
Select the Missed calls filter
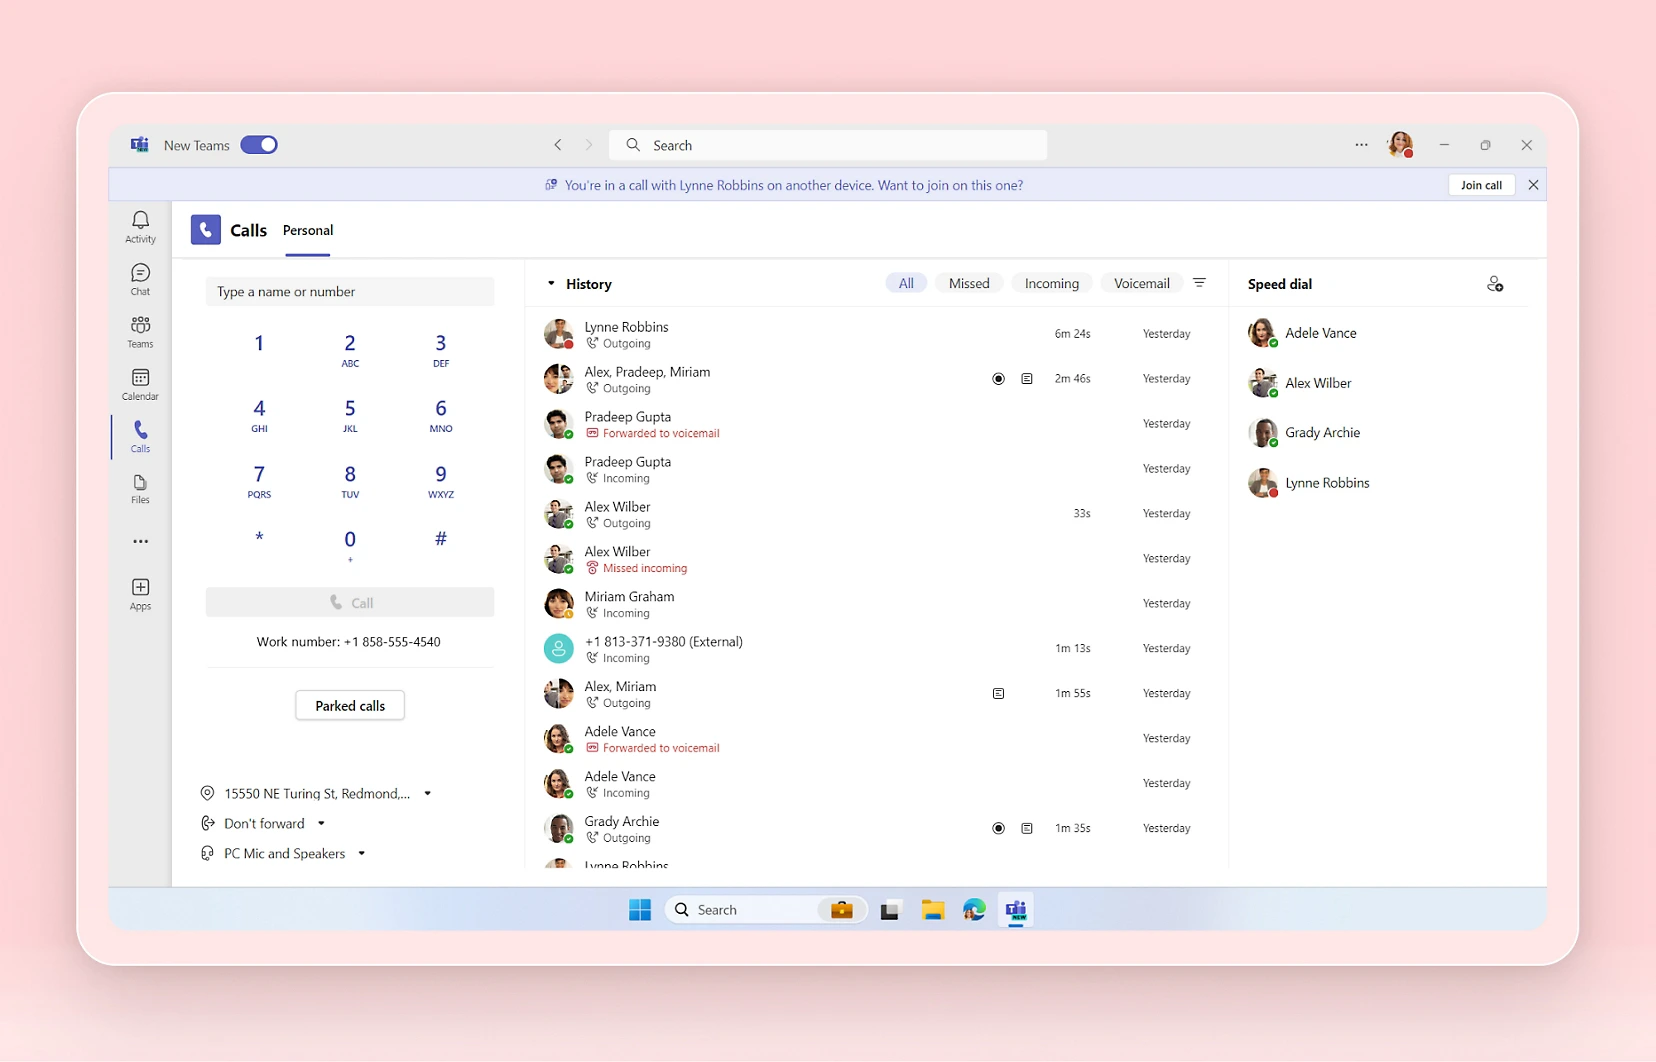(x=968, y=283)
